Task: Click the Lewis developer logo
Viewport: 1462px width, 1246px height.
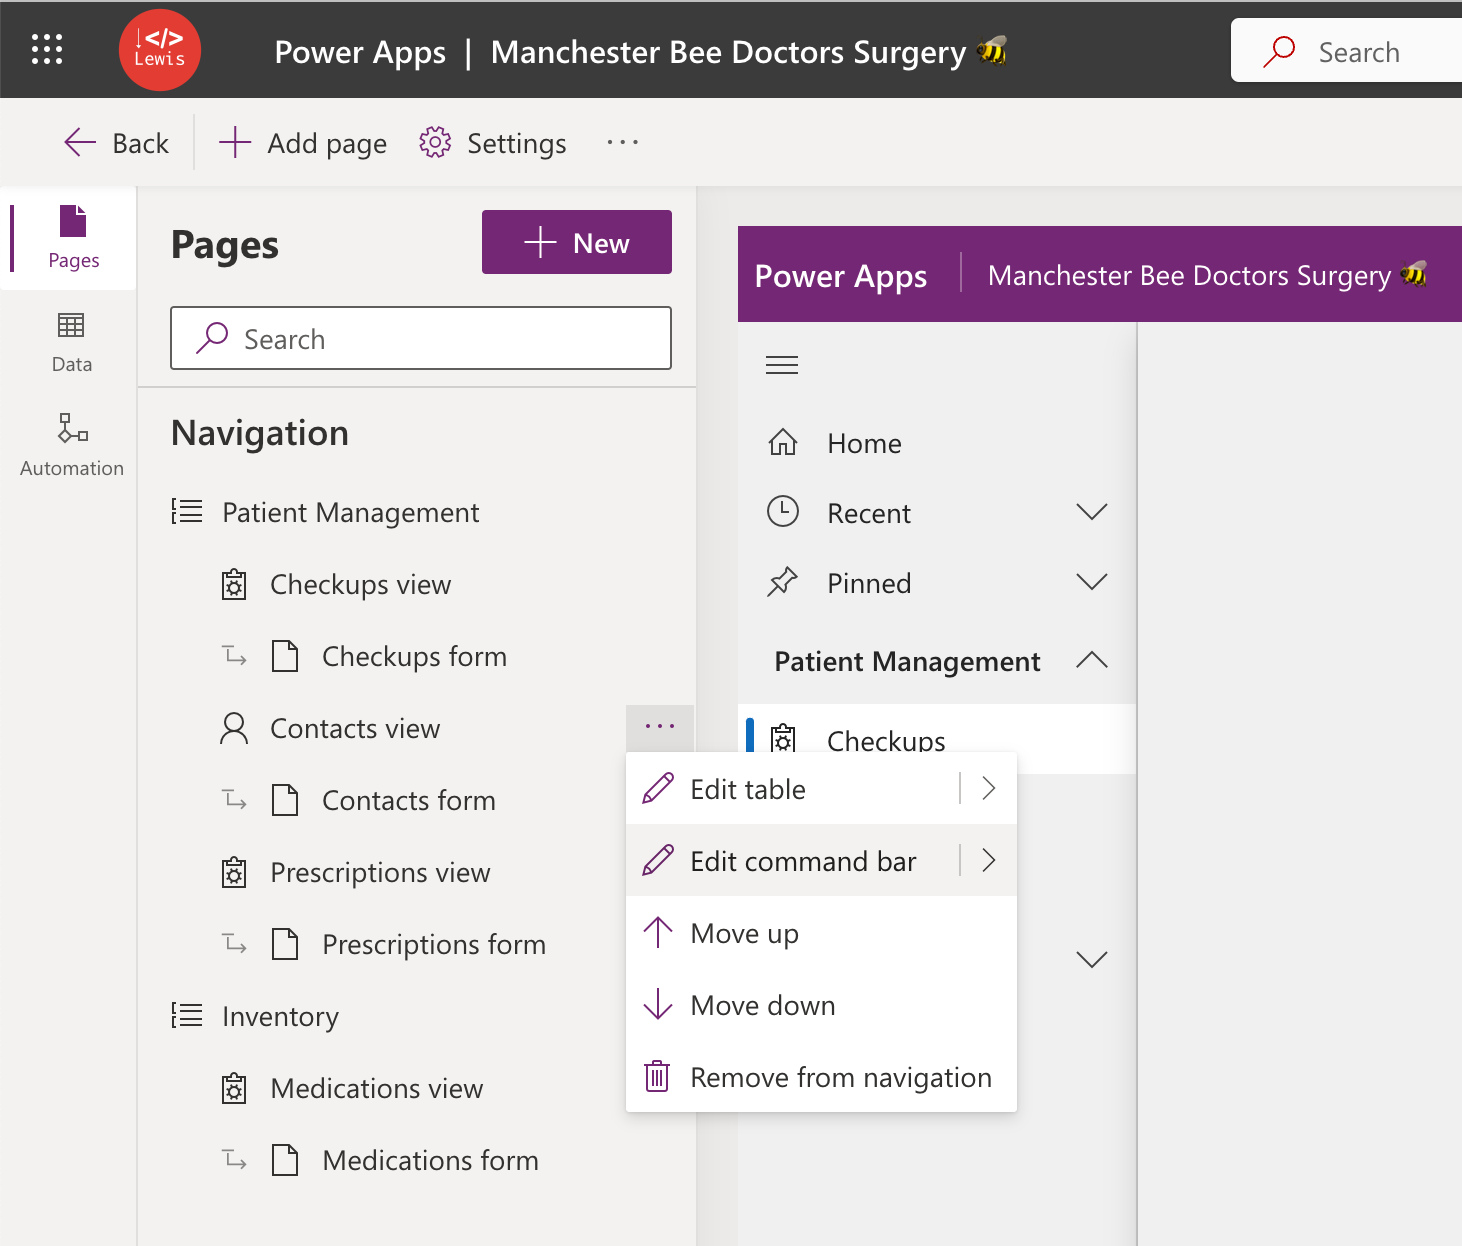Action: pyautogui.click(x=160, y=50)
